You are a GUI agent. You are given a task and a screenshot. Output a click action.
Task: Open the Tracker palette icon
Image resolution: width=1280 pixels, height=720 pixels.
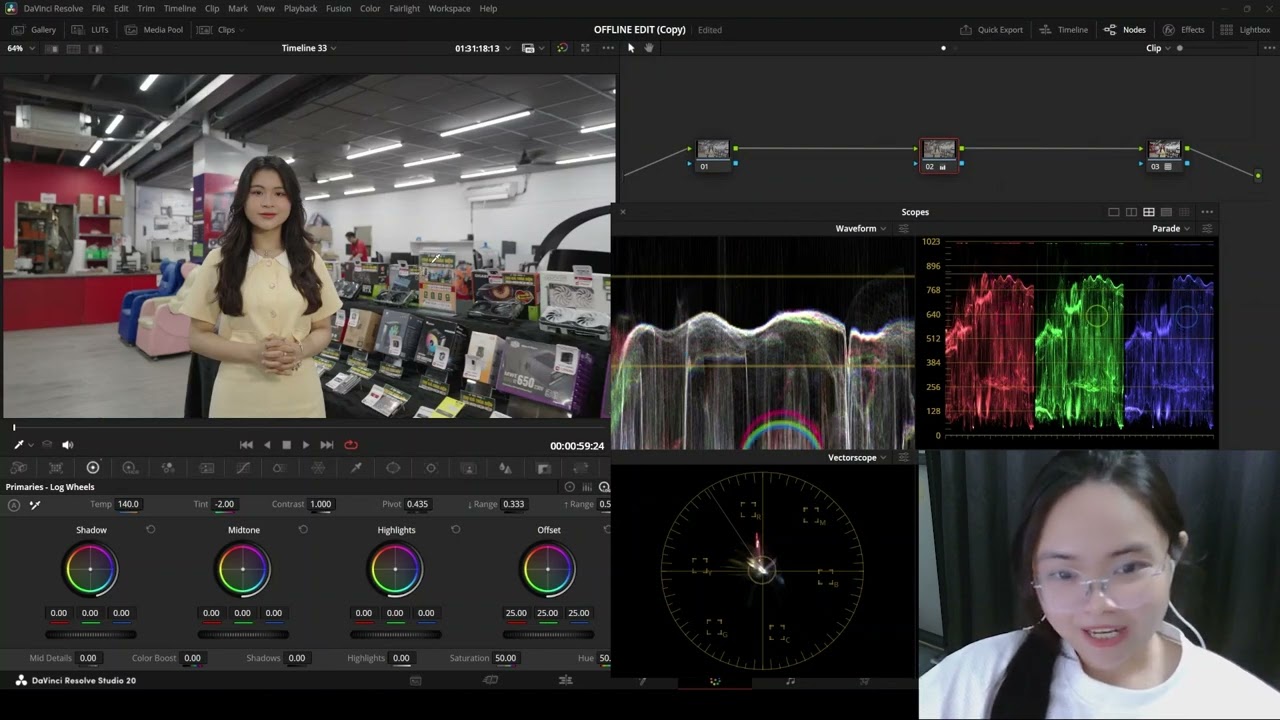coord(431,468)
